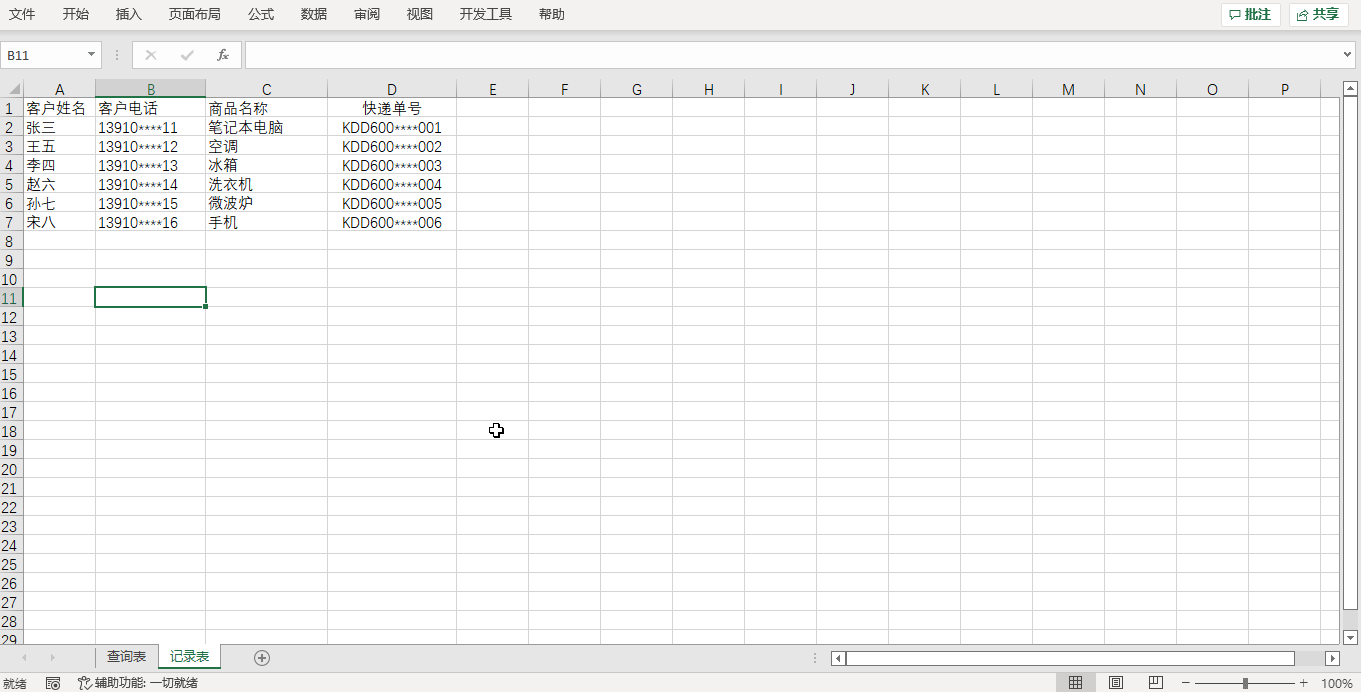
Task: Select column P header
Action: point(1284,89)
